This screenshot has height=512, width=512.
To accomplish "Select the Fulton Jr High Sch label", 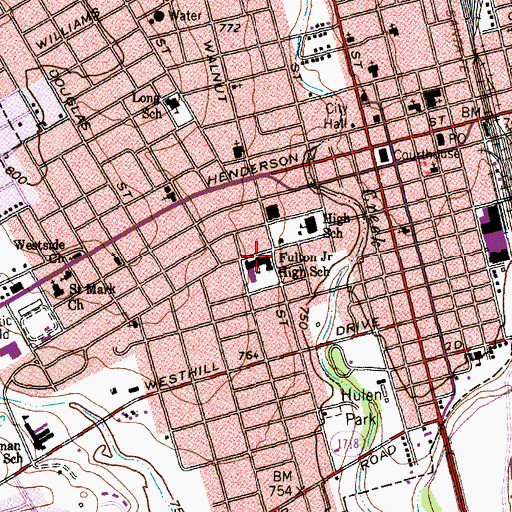I will pos(307,265).
